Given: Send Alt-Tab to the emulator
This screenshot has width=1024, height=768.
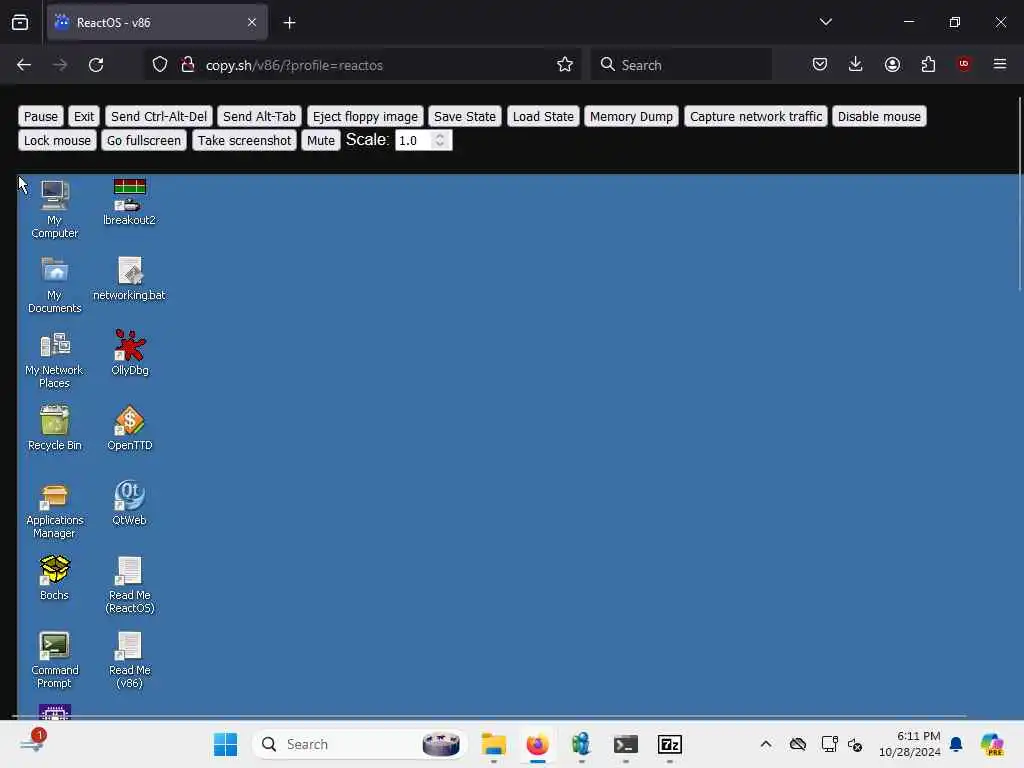Looking at the screenshot, I should click(x=259, y=116).
